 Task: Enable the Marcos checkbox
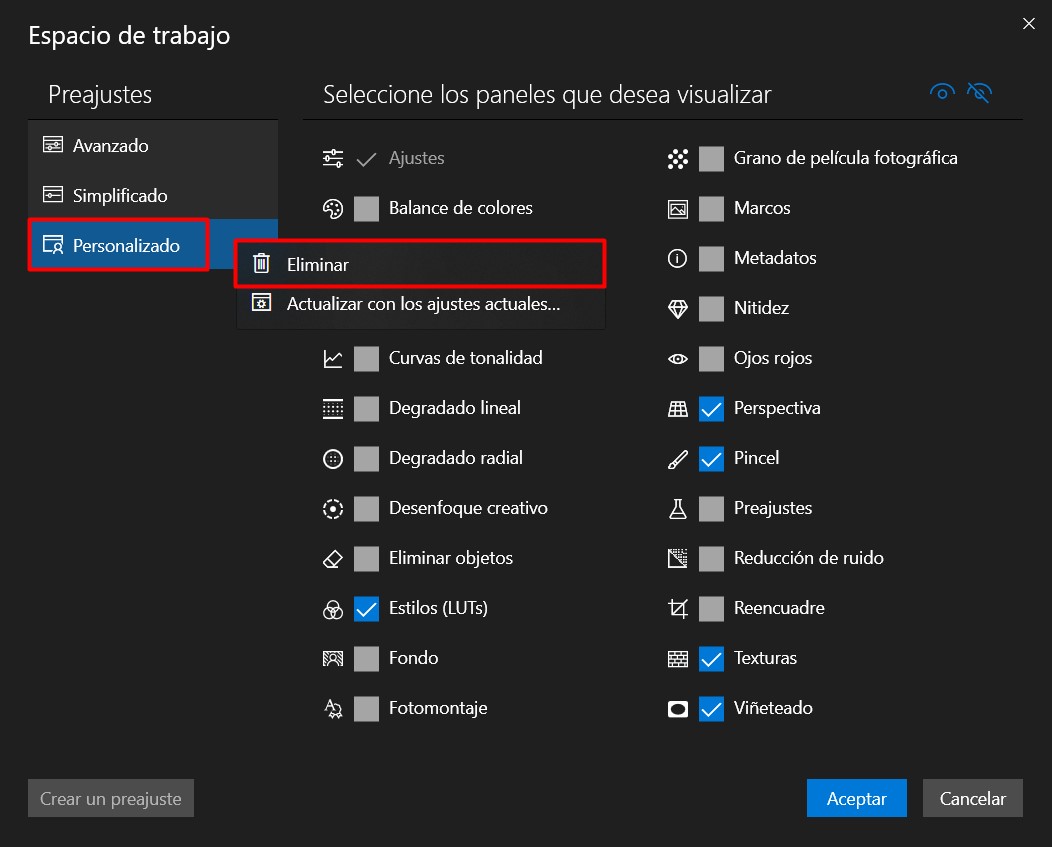(x=711, y=209)
